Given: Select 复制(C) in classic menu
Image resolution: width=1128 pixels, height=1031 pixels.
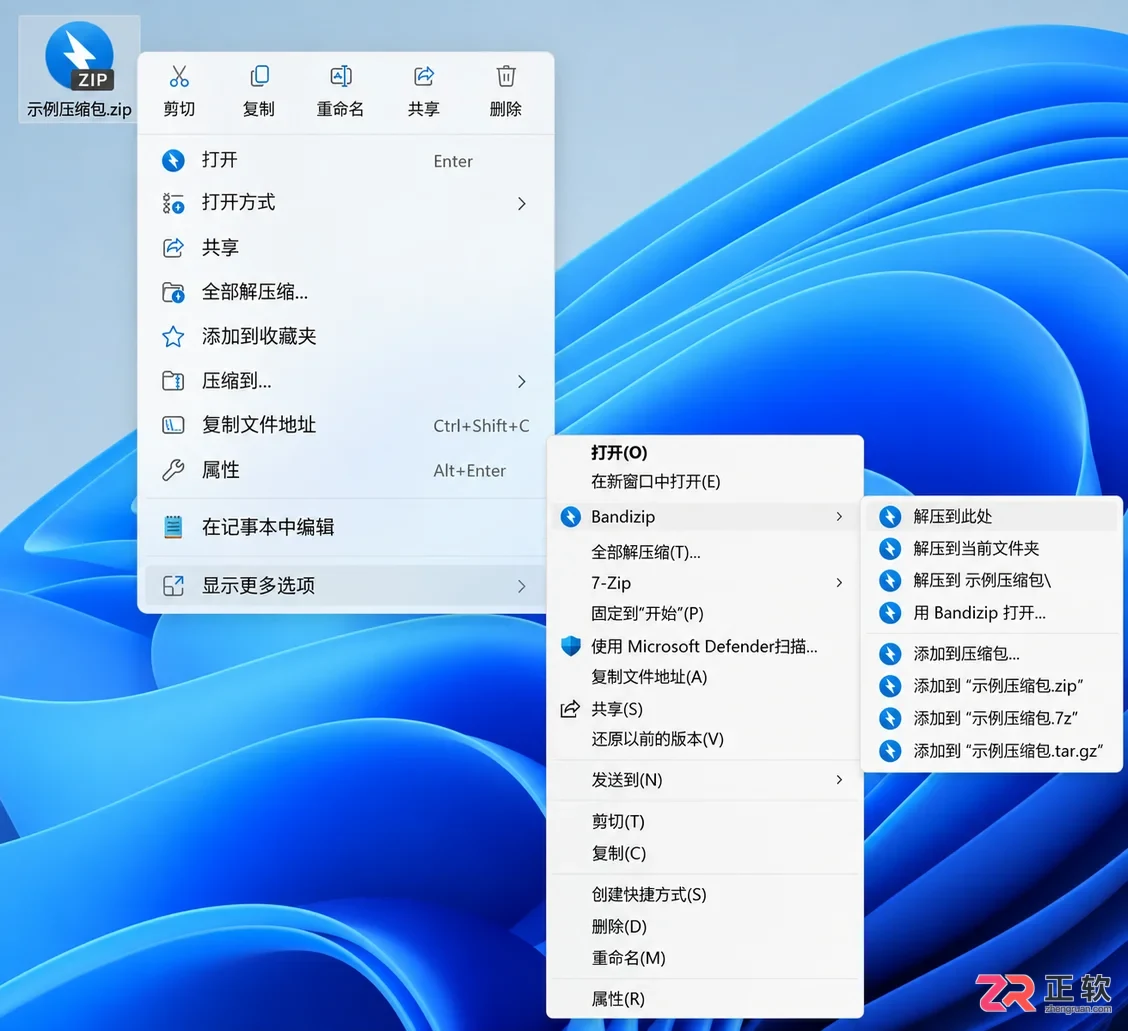Looking at the screenshot, I should pos(705,853).
